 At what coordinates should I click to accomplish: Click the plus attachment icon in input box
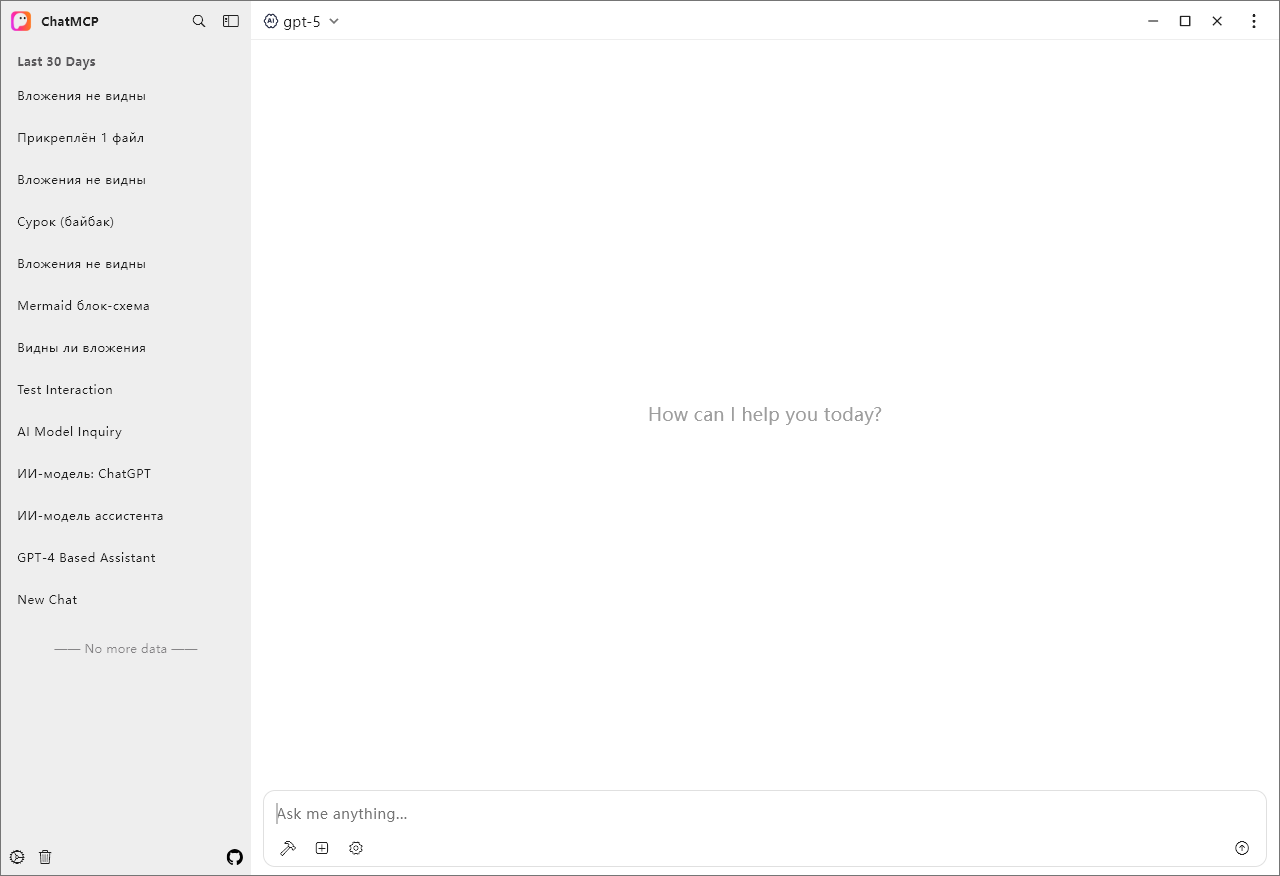tap(322, 848)
